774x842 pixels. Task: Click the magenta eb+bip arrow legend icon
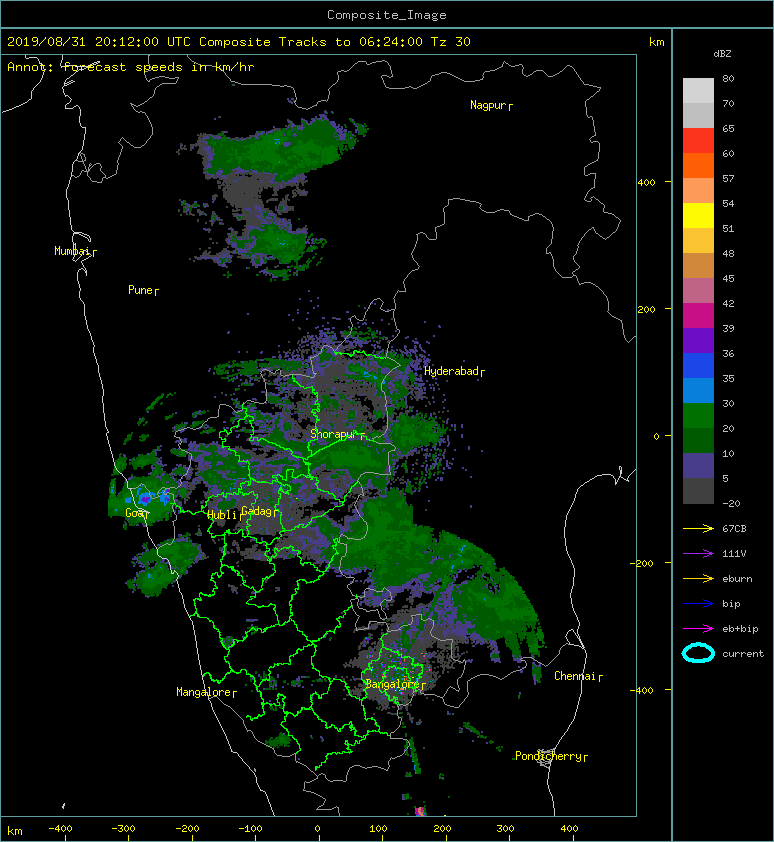pos(698,629)
